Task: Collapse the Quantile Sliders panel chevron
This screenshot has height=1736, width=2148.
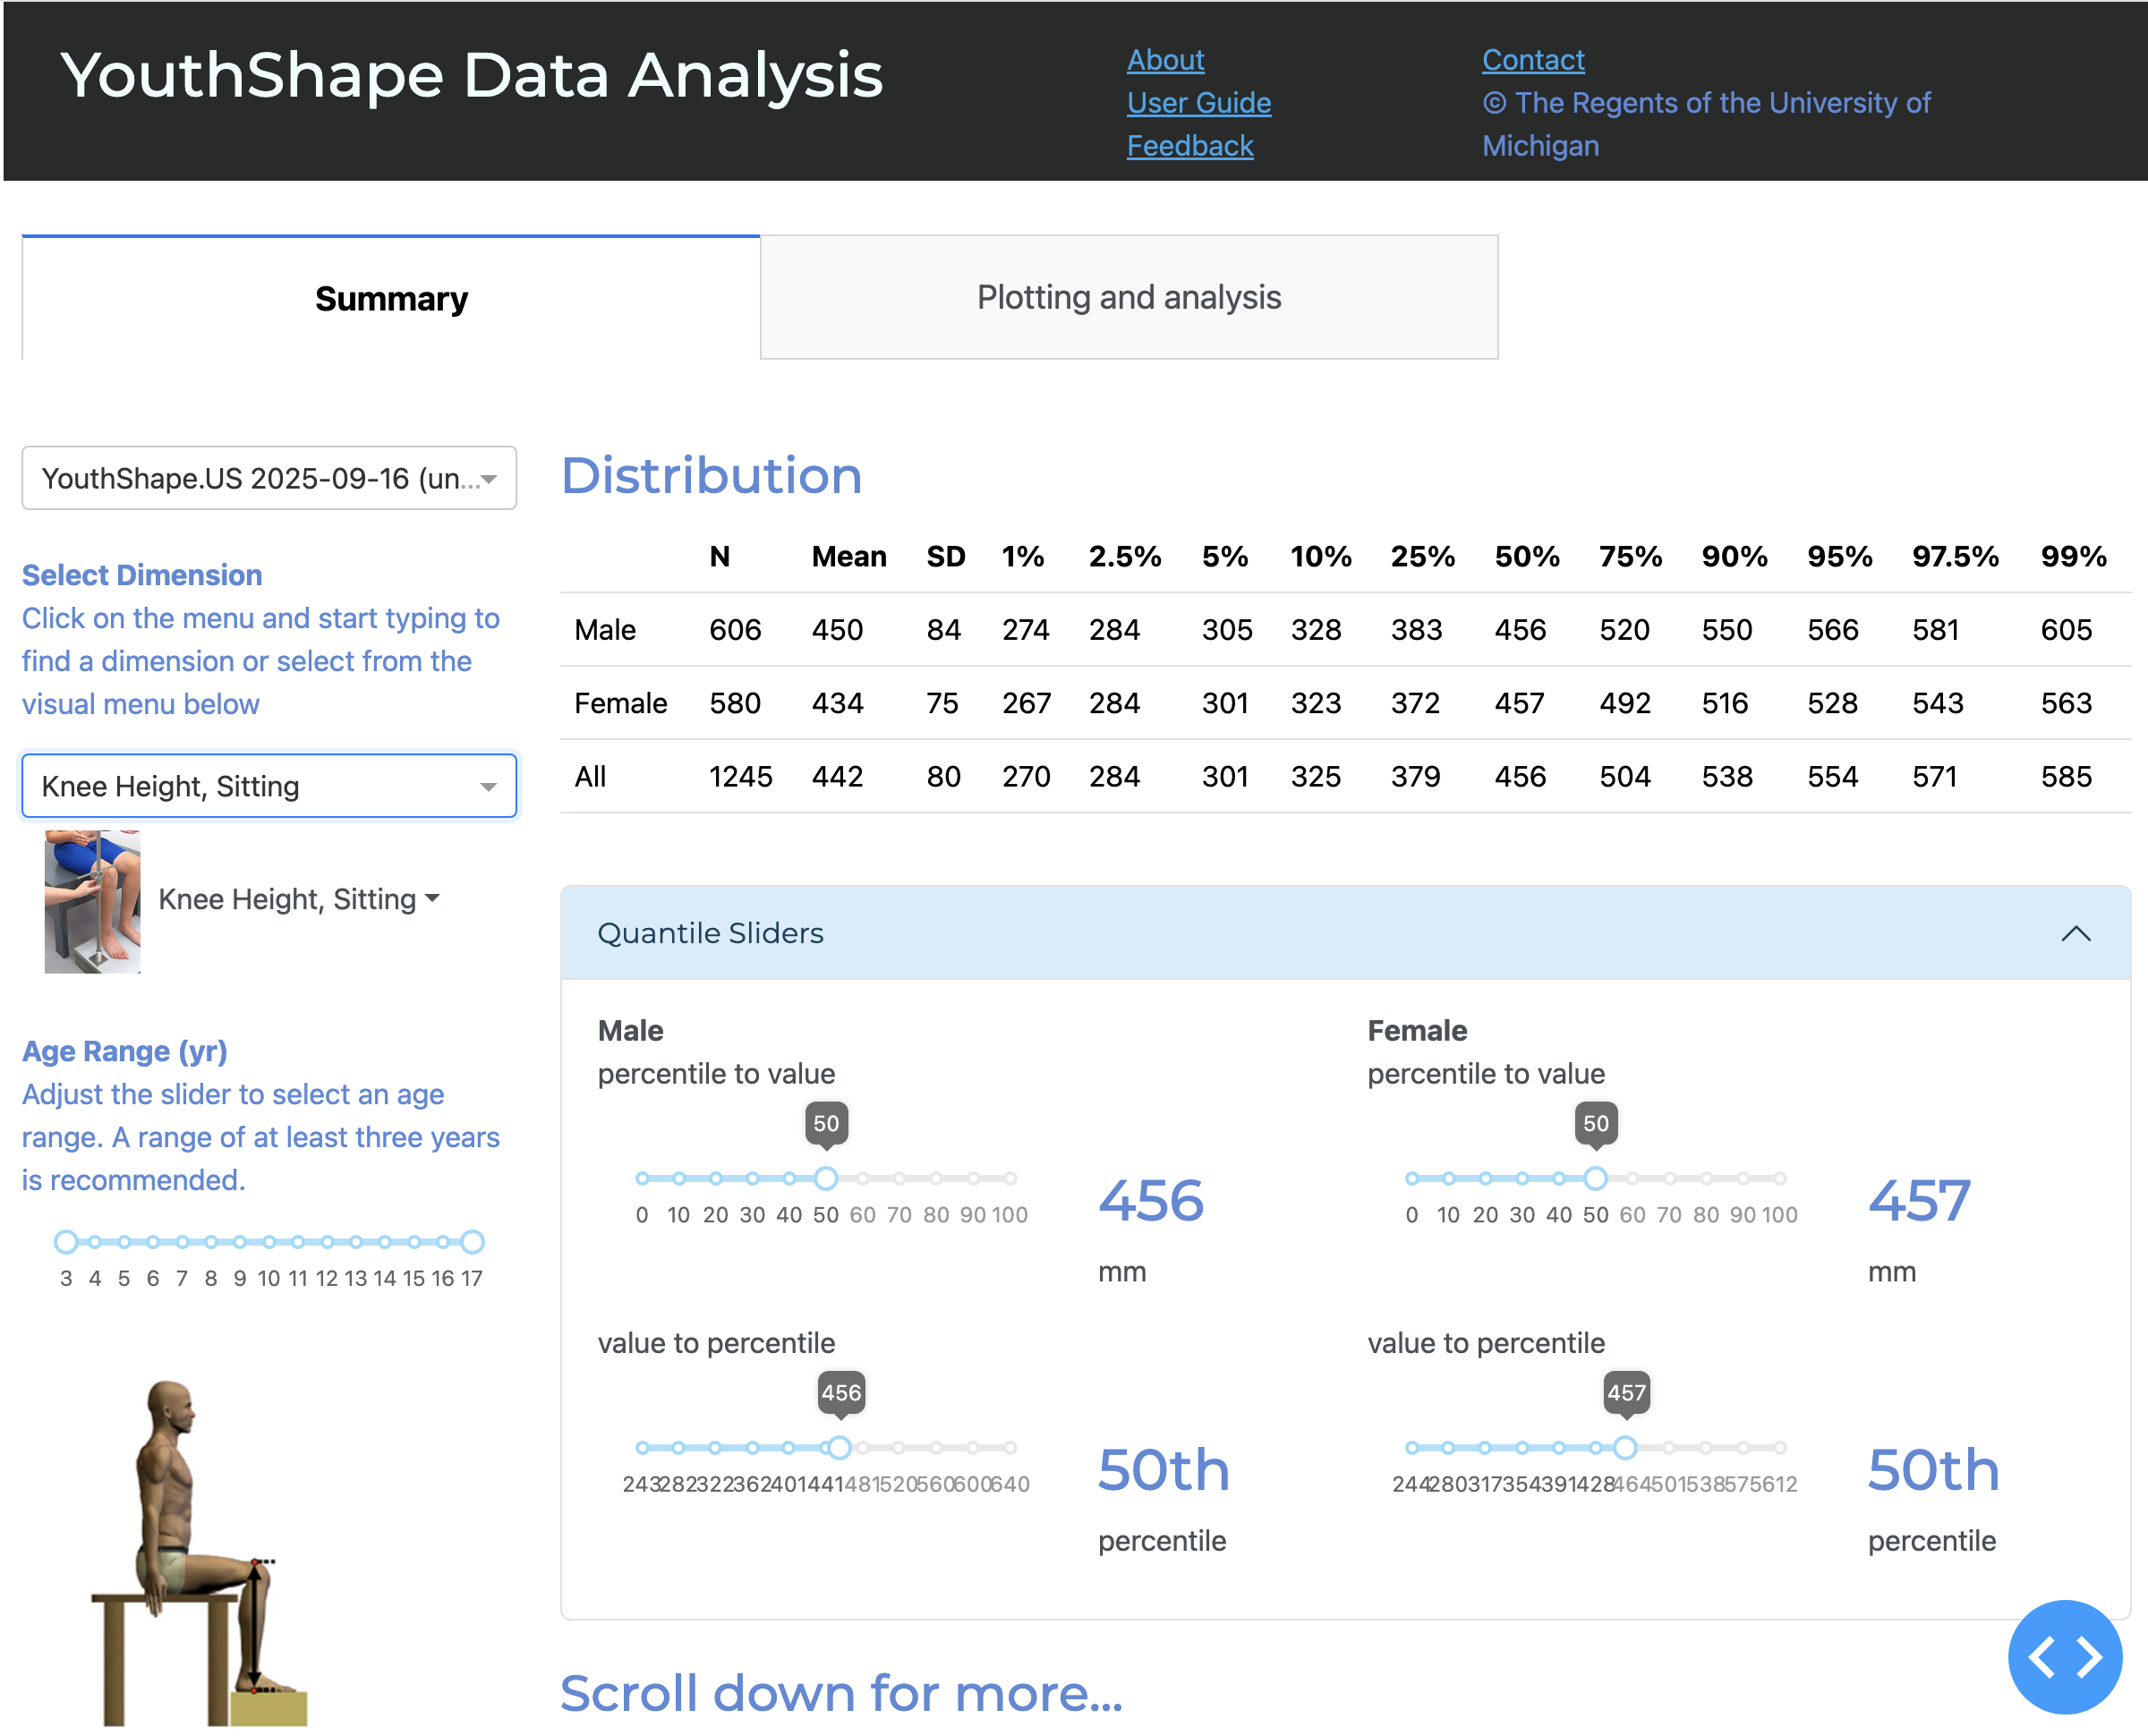Action: click(2075, 933)
